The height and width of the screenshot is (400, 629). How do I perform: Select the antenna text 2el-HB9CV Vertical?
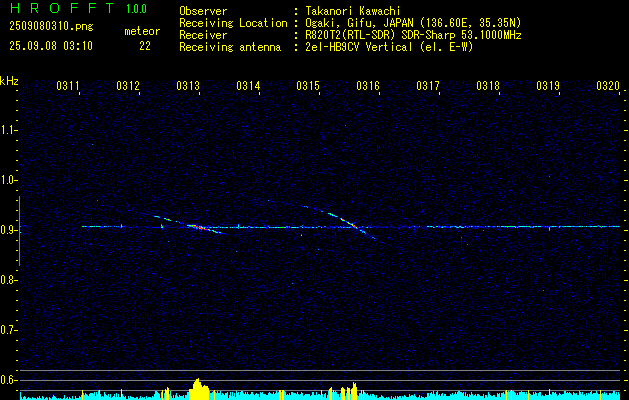click(359, 47)
